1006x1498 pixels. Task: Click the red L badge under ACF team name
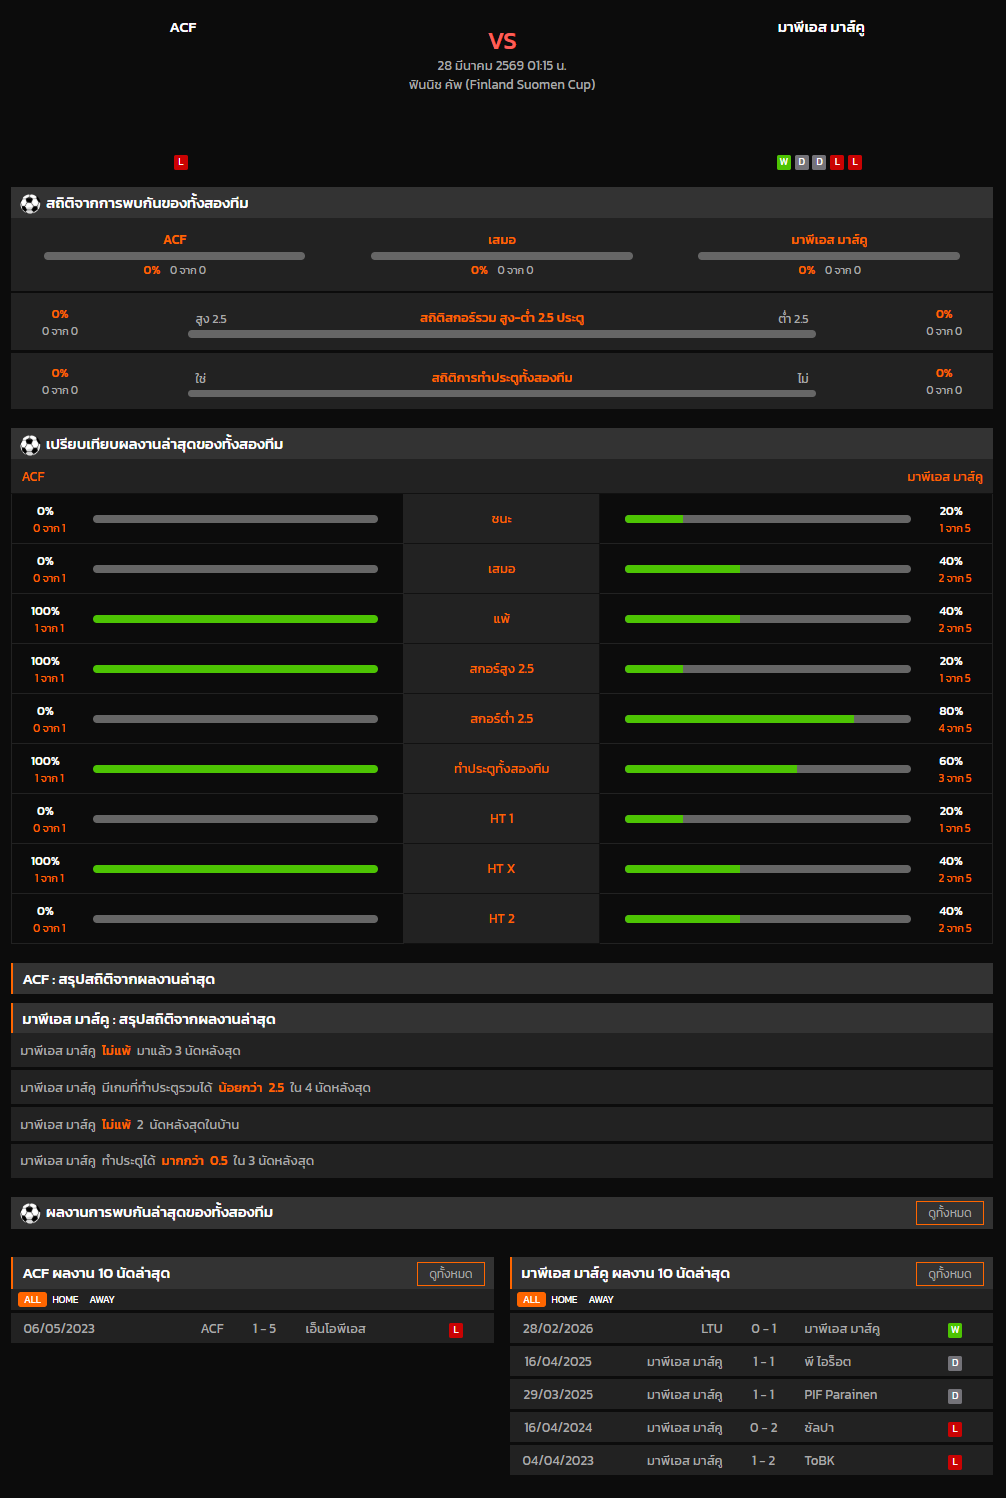(x=181, y=162)
